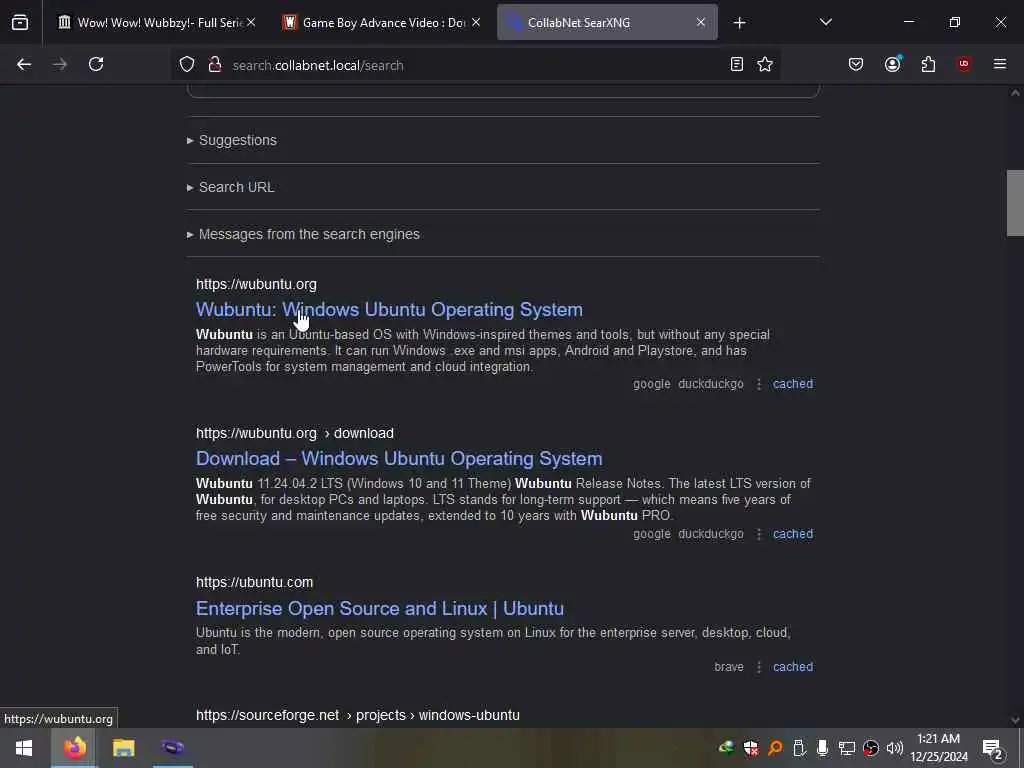Image resolution: width=1024 pixels, height=768 pixels.
Task: Click Firefox icon in taskbar
Action: tap(74, 748)
